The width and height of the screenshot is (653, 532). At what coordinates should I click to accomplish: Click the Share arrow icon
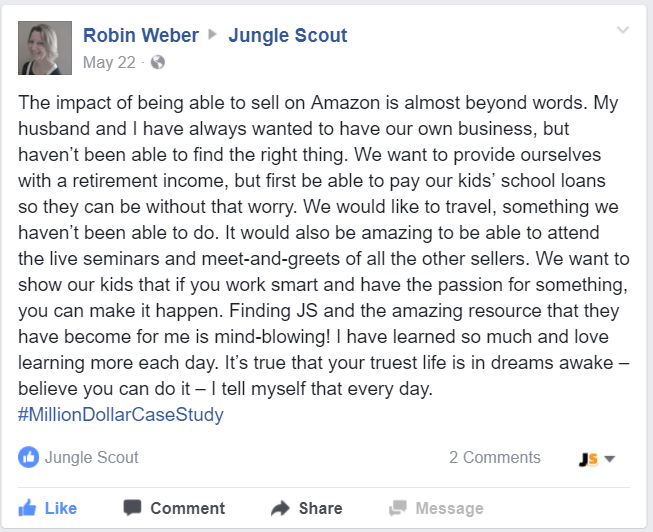[280, 507]
